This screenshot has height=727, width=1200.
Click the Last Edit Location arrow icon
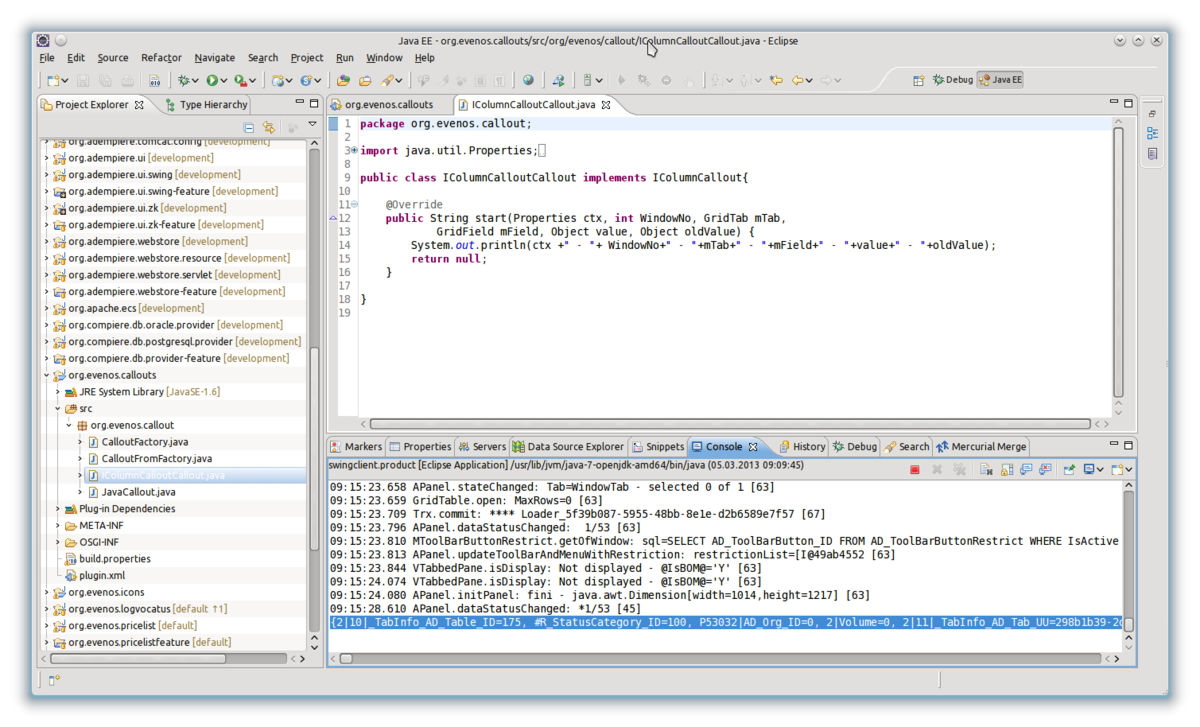pos(774,80)
